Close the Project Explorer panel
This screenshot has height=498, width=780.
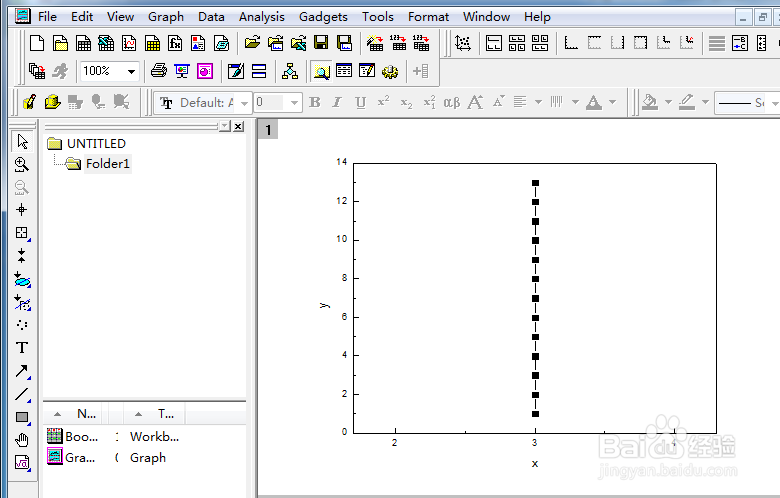coord(239,126)
